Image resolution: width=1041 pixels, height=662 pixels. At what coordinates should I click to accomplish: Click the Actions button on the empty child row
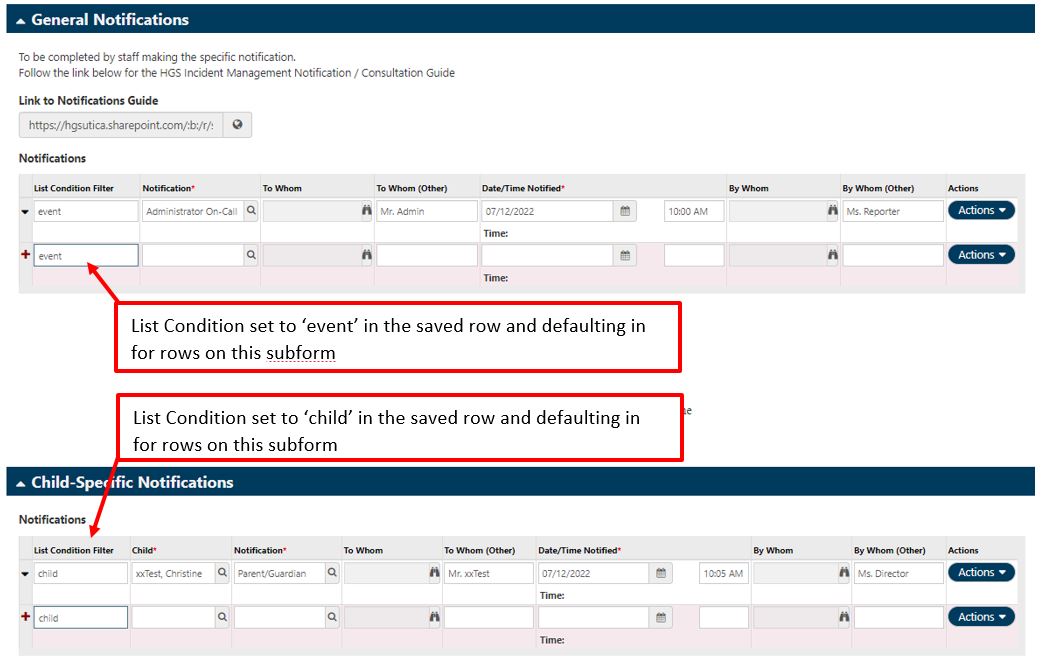pos(980,617)
